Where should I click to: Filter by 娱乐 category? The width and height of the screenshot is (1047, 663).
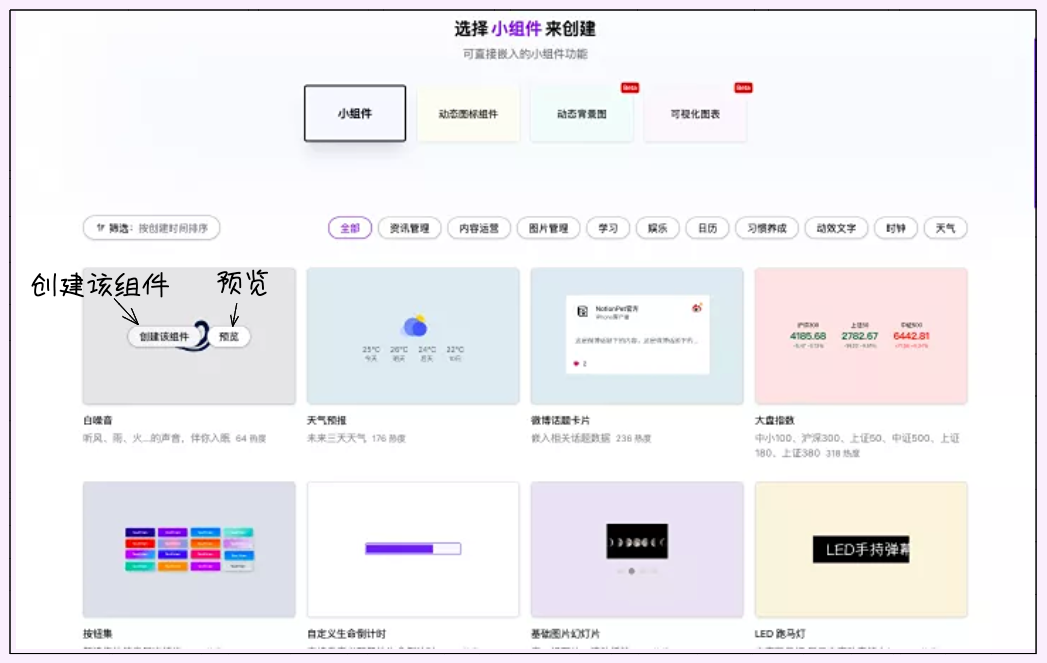(x=657, y=228)
